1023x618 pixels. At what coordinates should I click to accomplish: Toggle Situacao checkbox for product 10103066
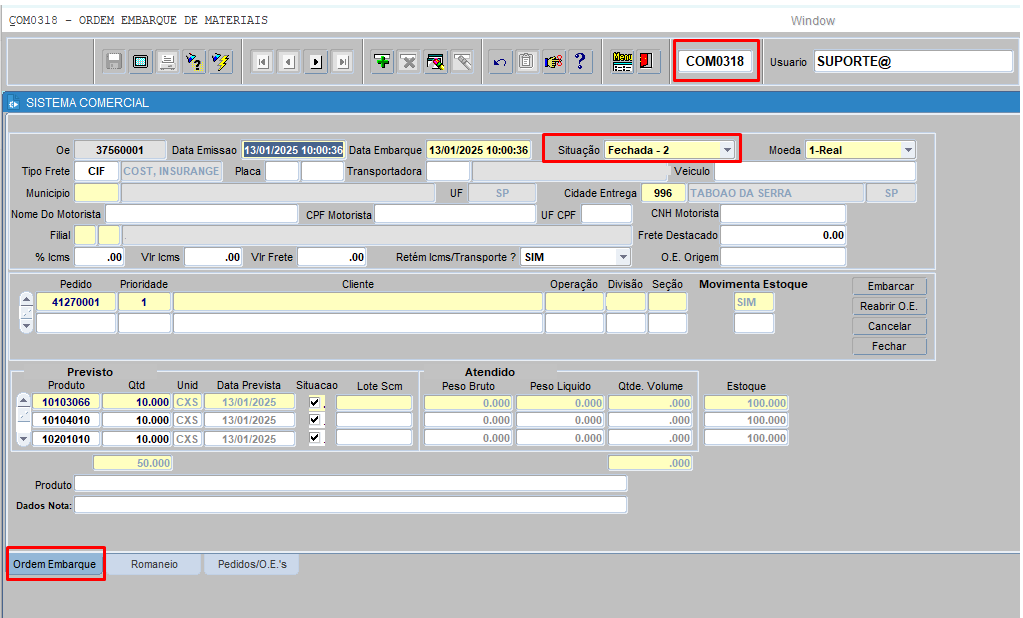click(x=315, y=402)
